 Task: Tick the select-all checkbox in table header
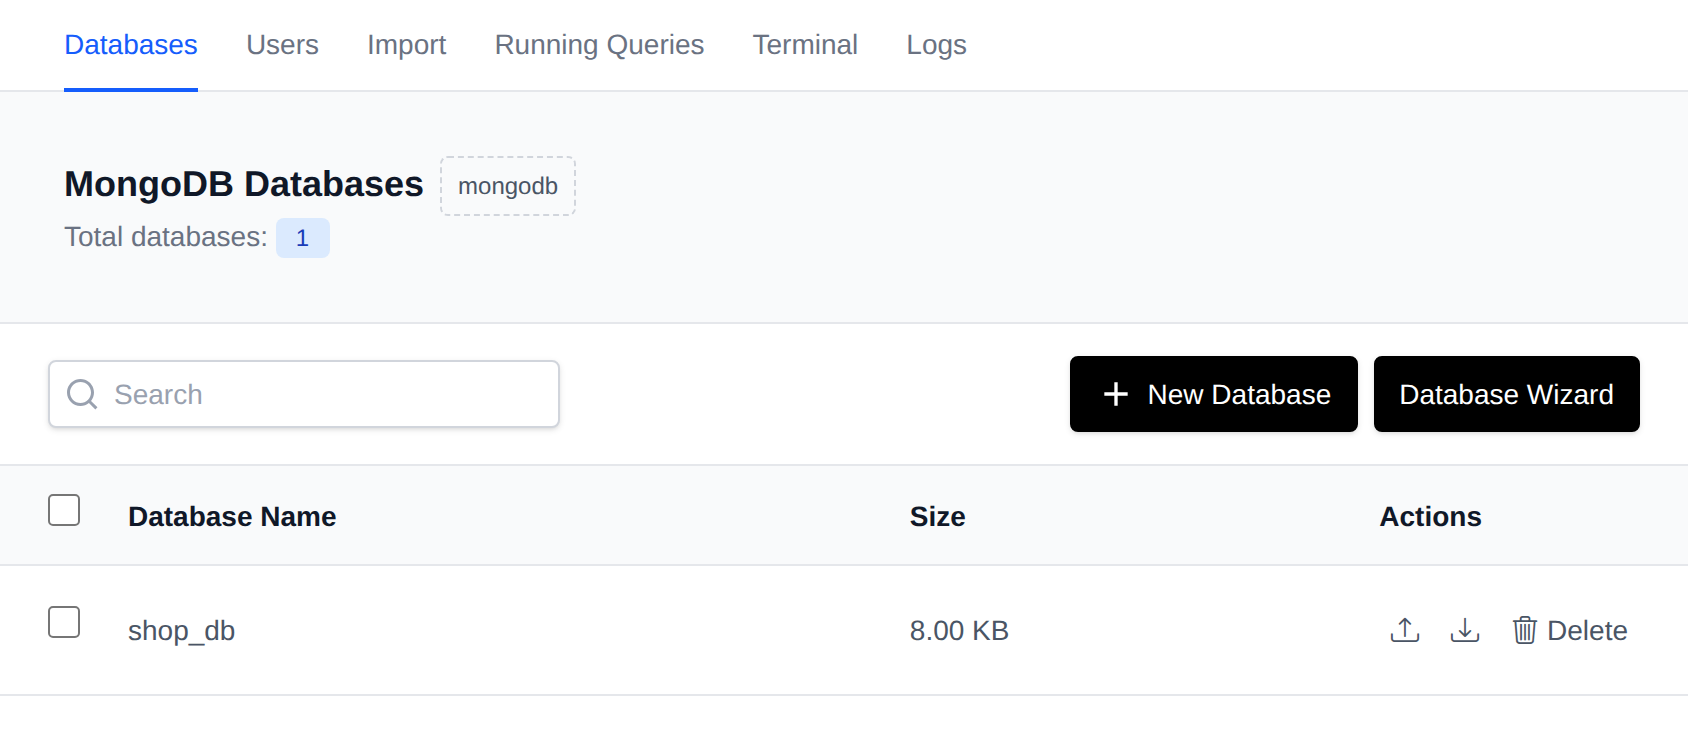(x=64, y=510)
